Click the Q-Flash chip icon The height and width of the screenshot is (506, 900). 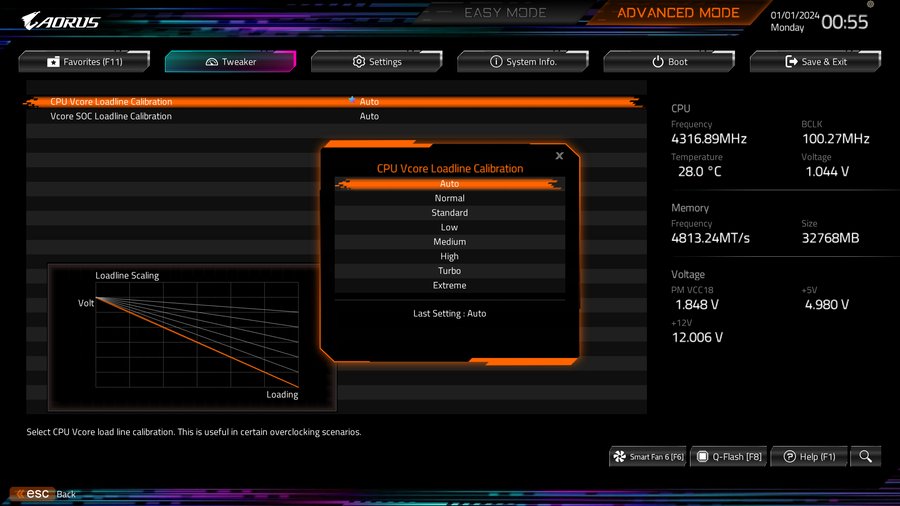pyautogui.click(x=703, y=457)
